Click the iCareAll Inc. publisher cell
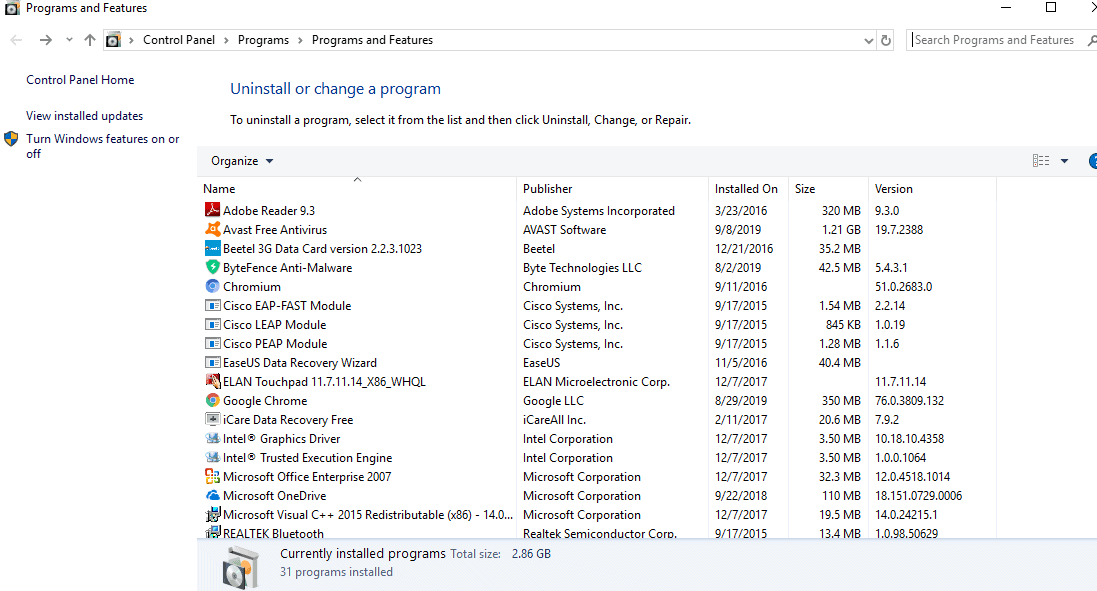 tap(554, 420)
